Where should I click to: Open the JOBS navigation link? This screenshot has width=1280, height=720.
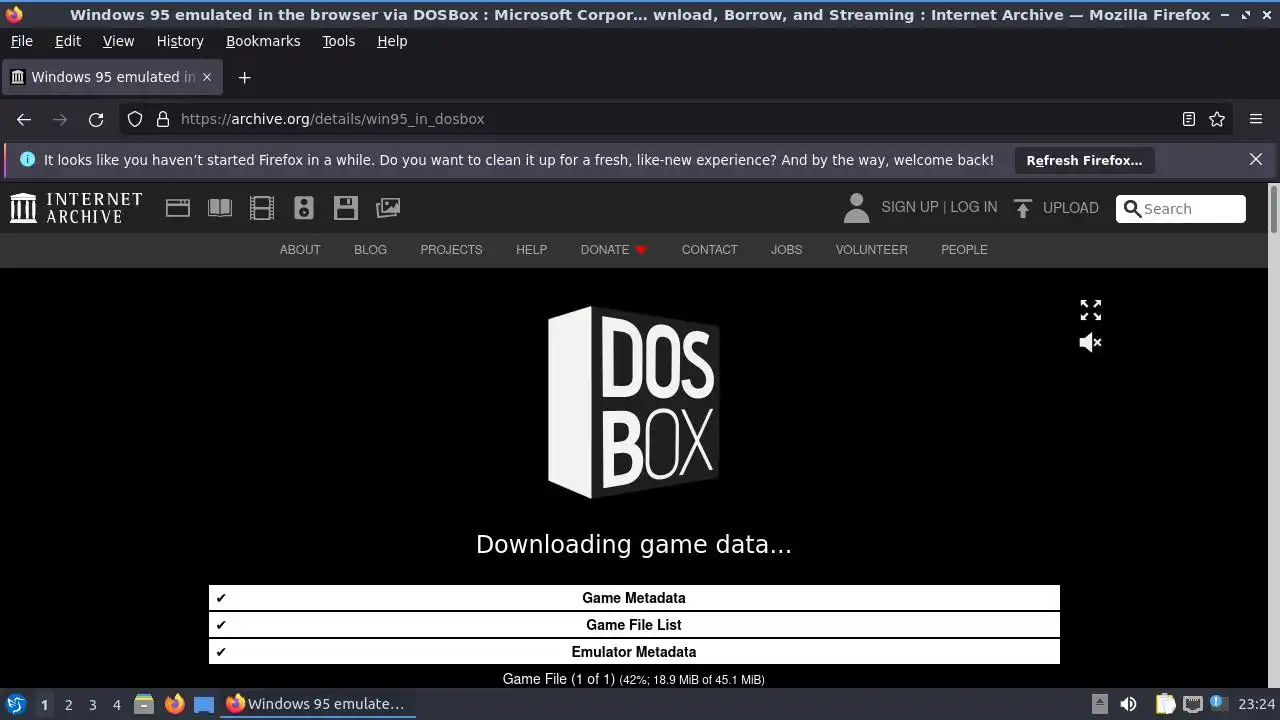786,250
